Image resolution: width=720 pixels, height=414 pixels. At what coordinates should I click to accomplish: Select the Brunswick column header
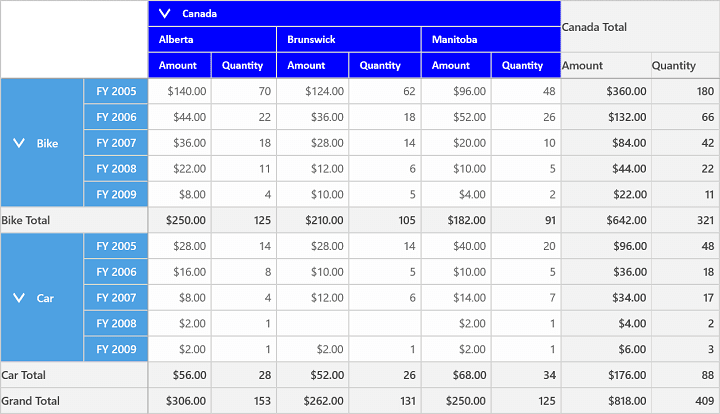[349, 39]
